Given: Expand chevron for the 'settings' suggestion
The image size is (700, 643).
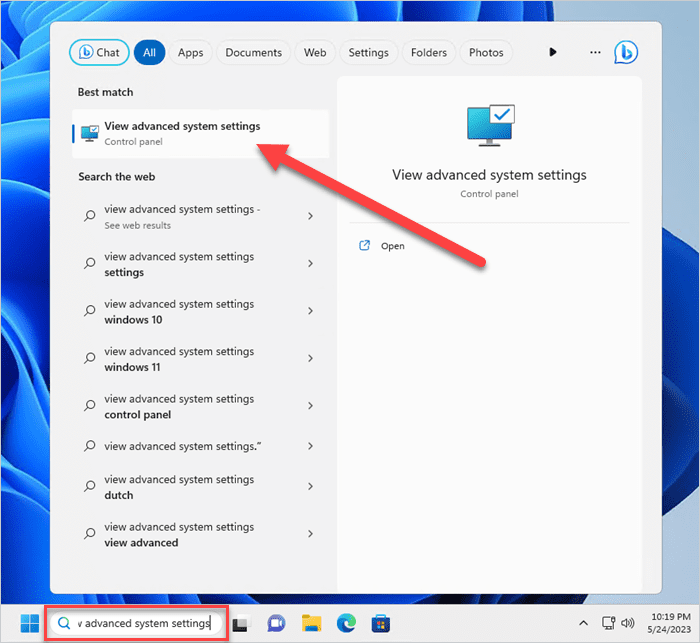Looking at the screenshot, I should (310, 263).
